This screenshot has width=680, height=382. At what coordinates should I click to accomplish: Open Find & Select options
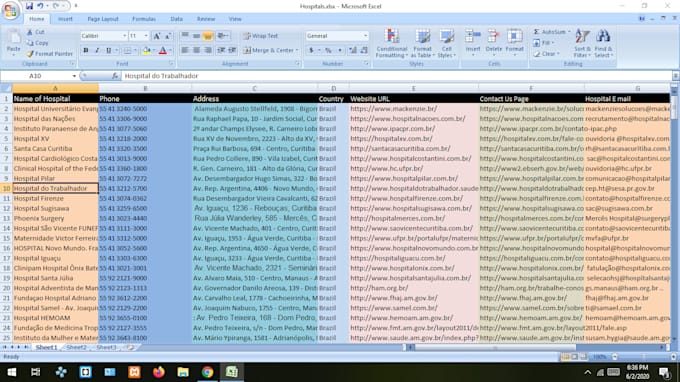click(603, 42)
